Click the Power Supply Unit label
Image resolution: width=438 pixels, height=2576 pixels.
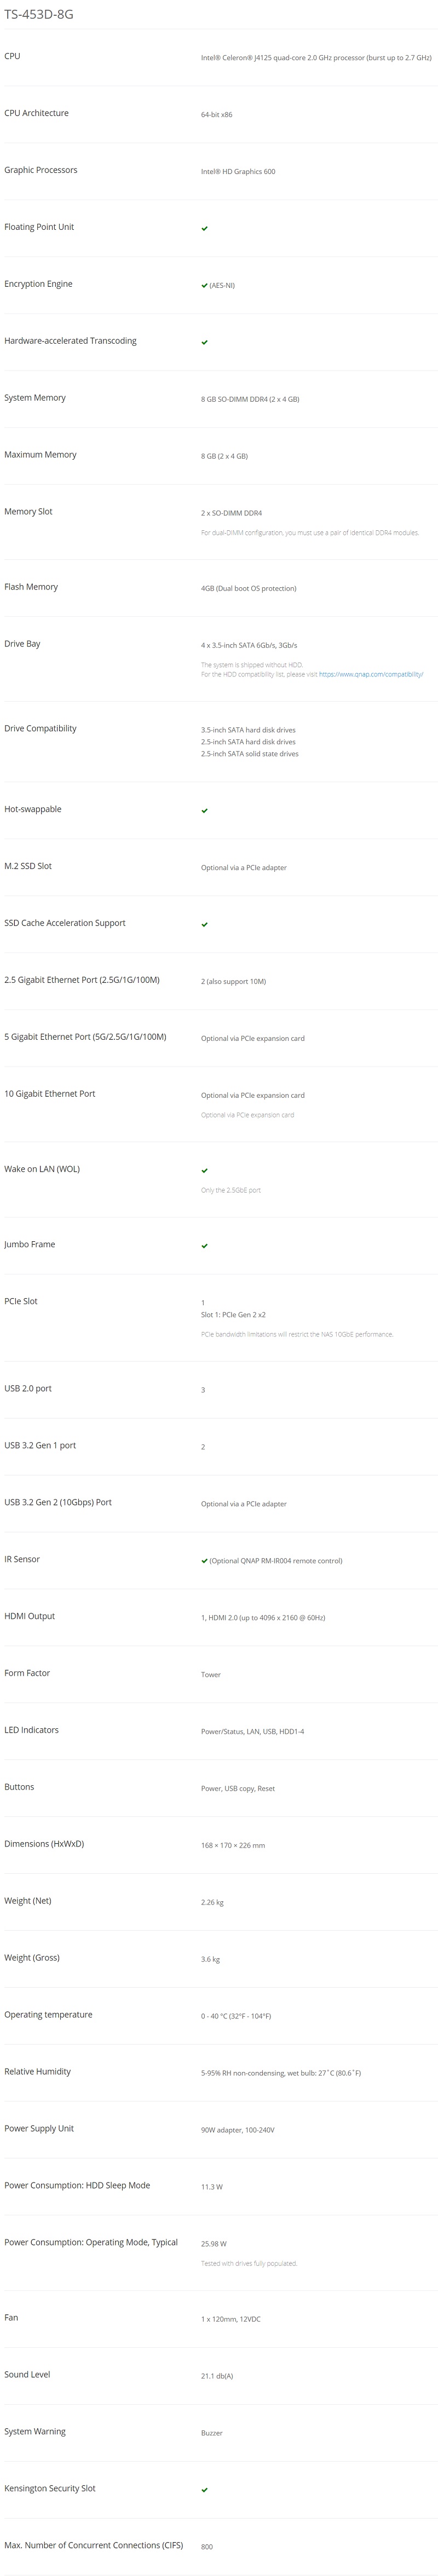[x=39, y=2128]
